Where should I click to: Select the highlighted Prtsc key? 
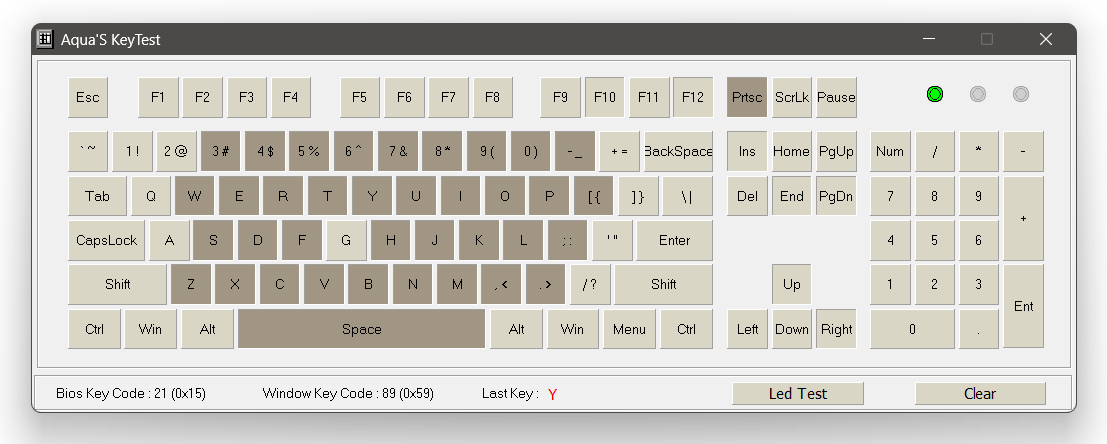point(747,97)
